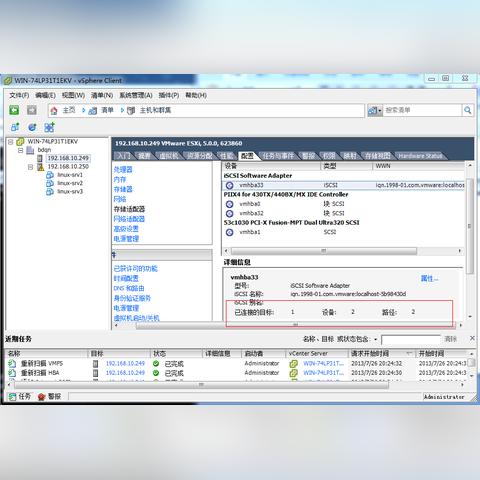Select the vmhba32 adapter row

[343, 213]
